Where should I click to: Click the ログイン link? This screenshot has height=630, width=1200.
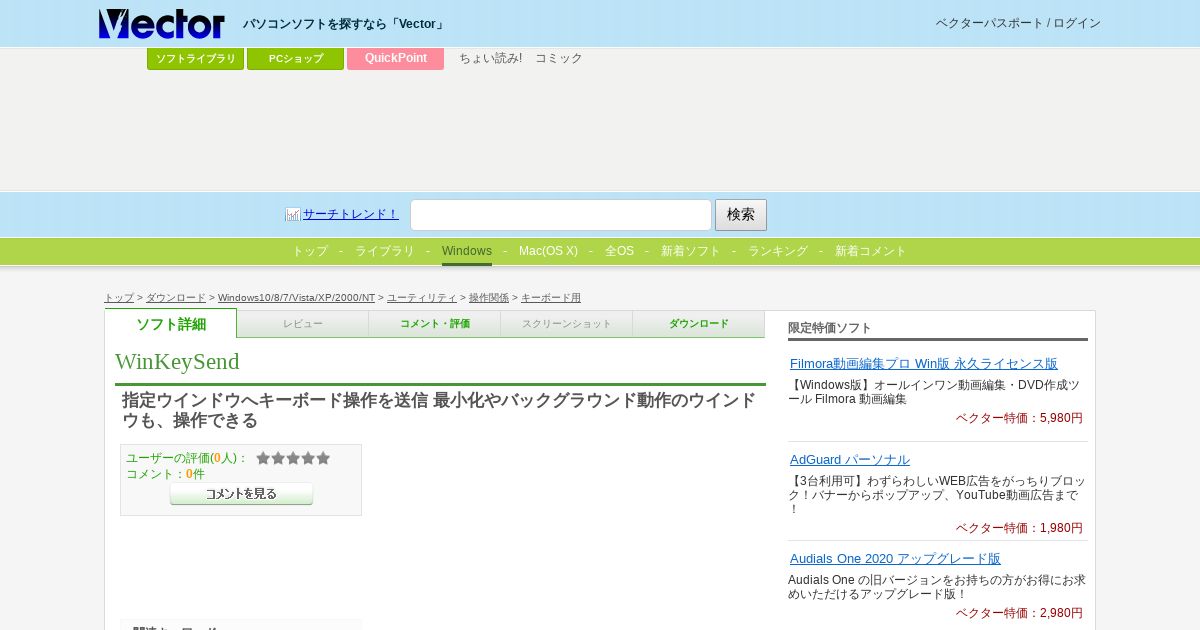[x=1077, y=23]
